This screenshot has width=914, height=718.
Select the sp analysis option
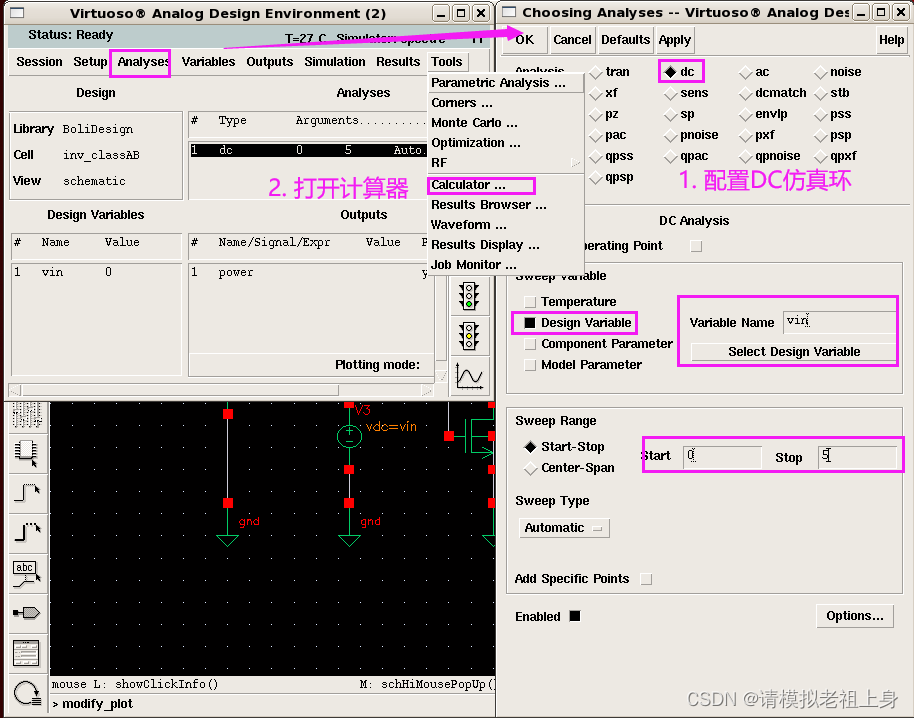(680, 114)
